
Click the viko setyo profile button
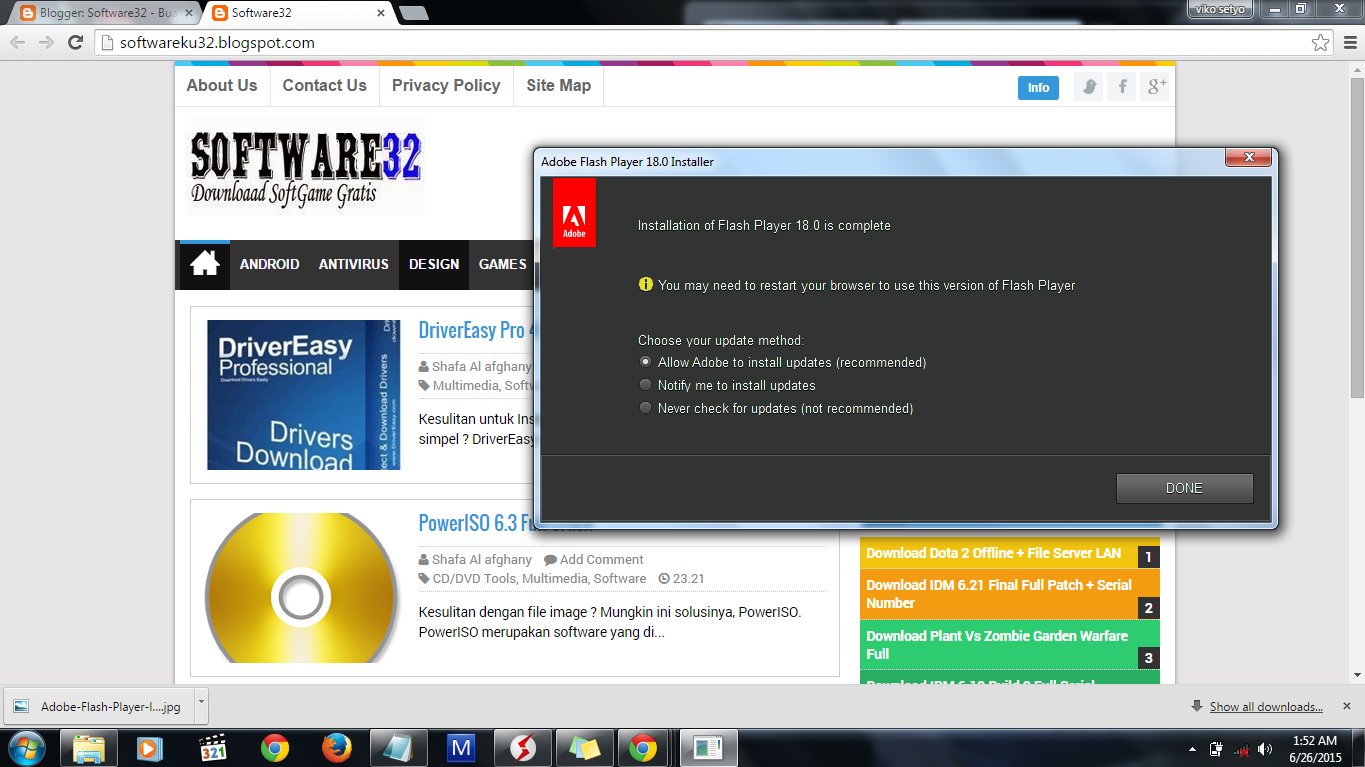click(1220, 9)
